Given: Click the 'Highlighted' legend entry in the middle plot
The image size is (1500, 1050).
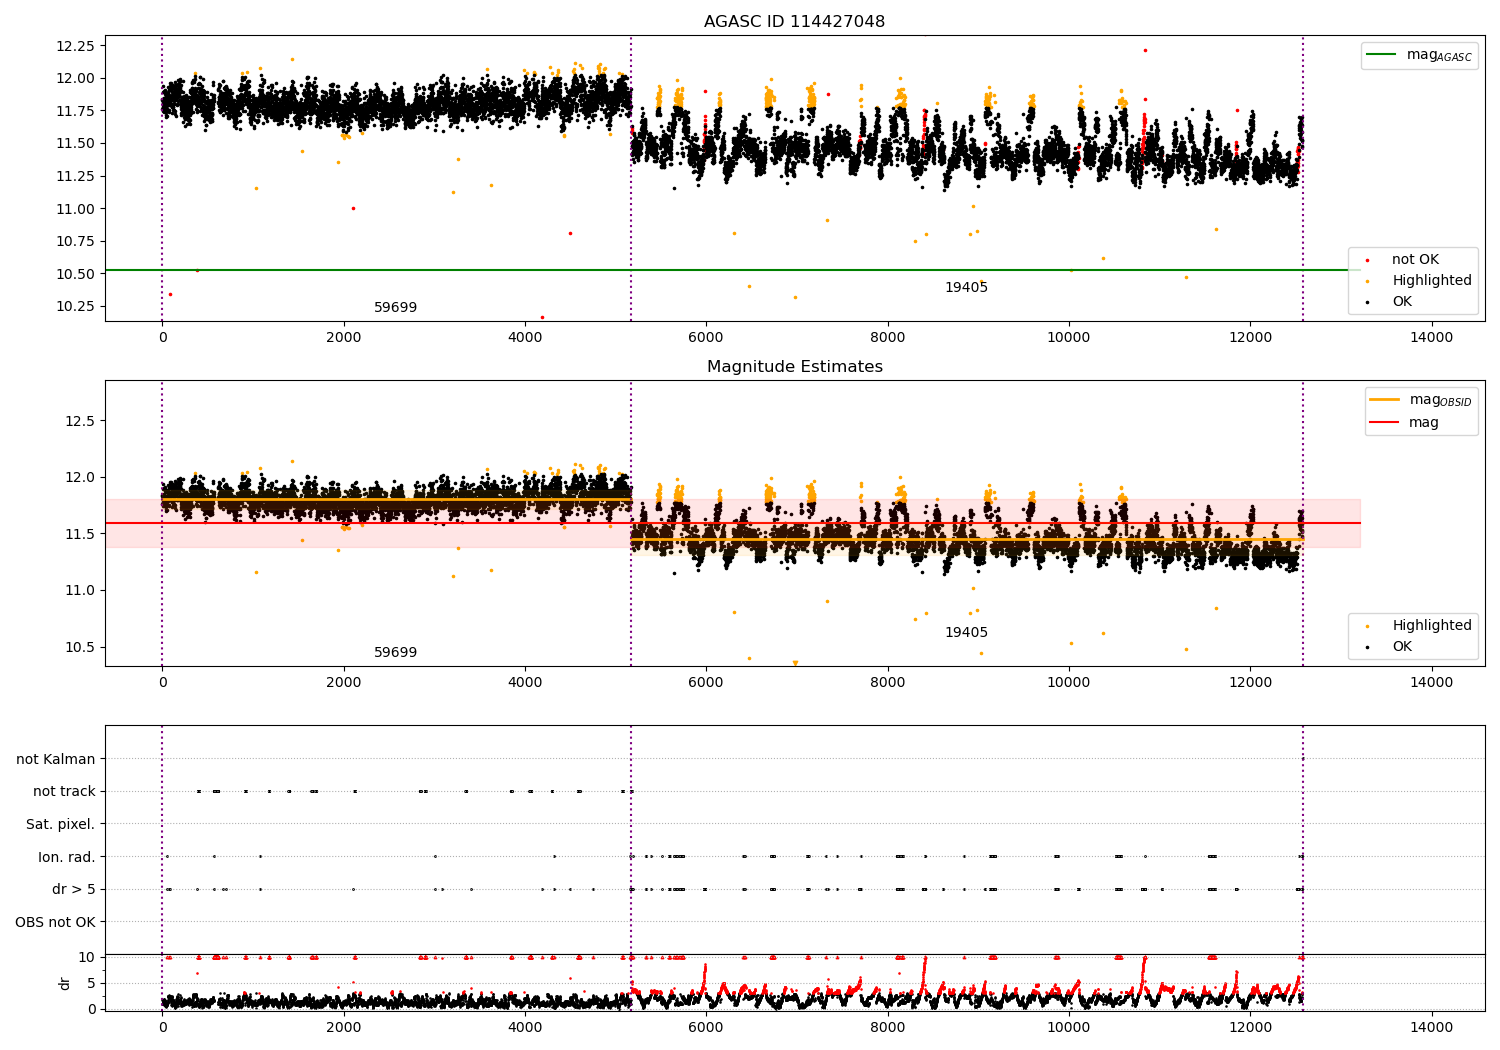Looking at the screenshot, I should [x=1431, y=626].
